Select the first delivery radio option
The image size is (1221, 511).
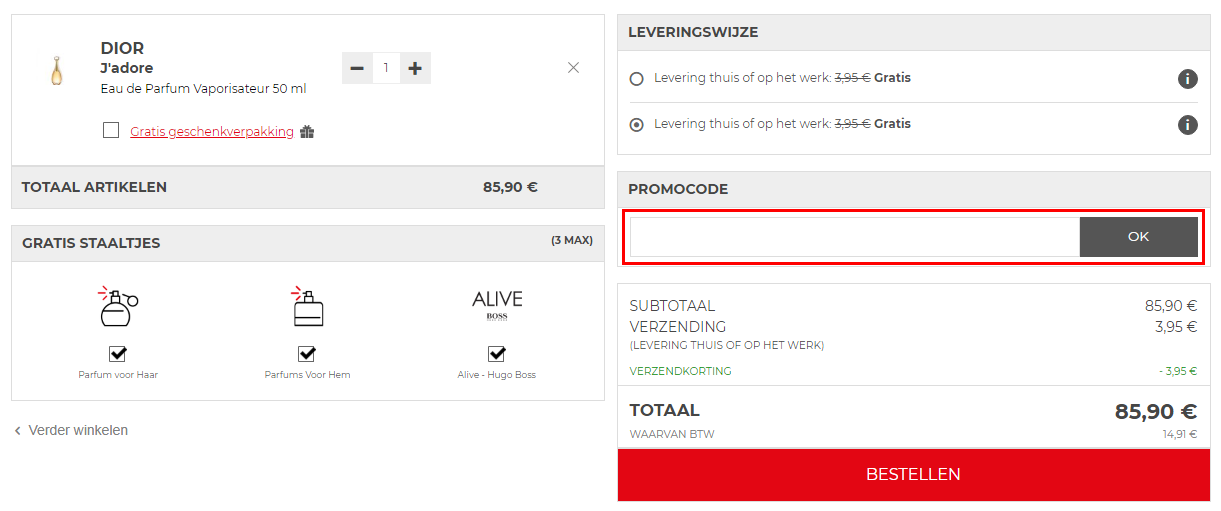click(x=637, y=78)
